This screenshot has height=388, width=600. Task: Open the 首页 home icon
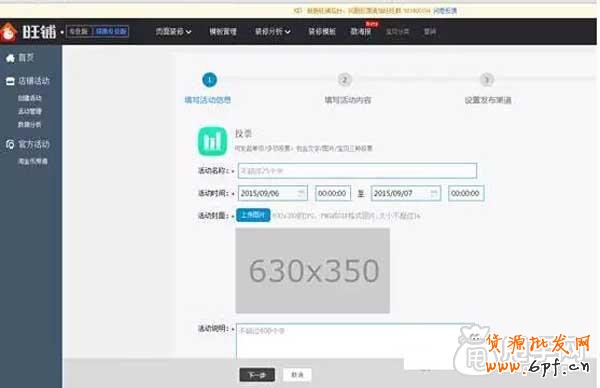10,58
